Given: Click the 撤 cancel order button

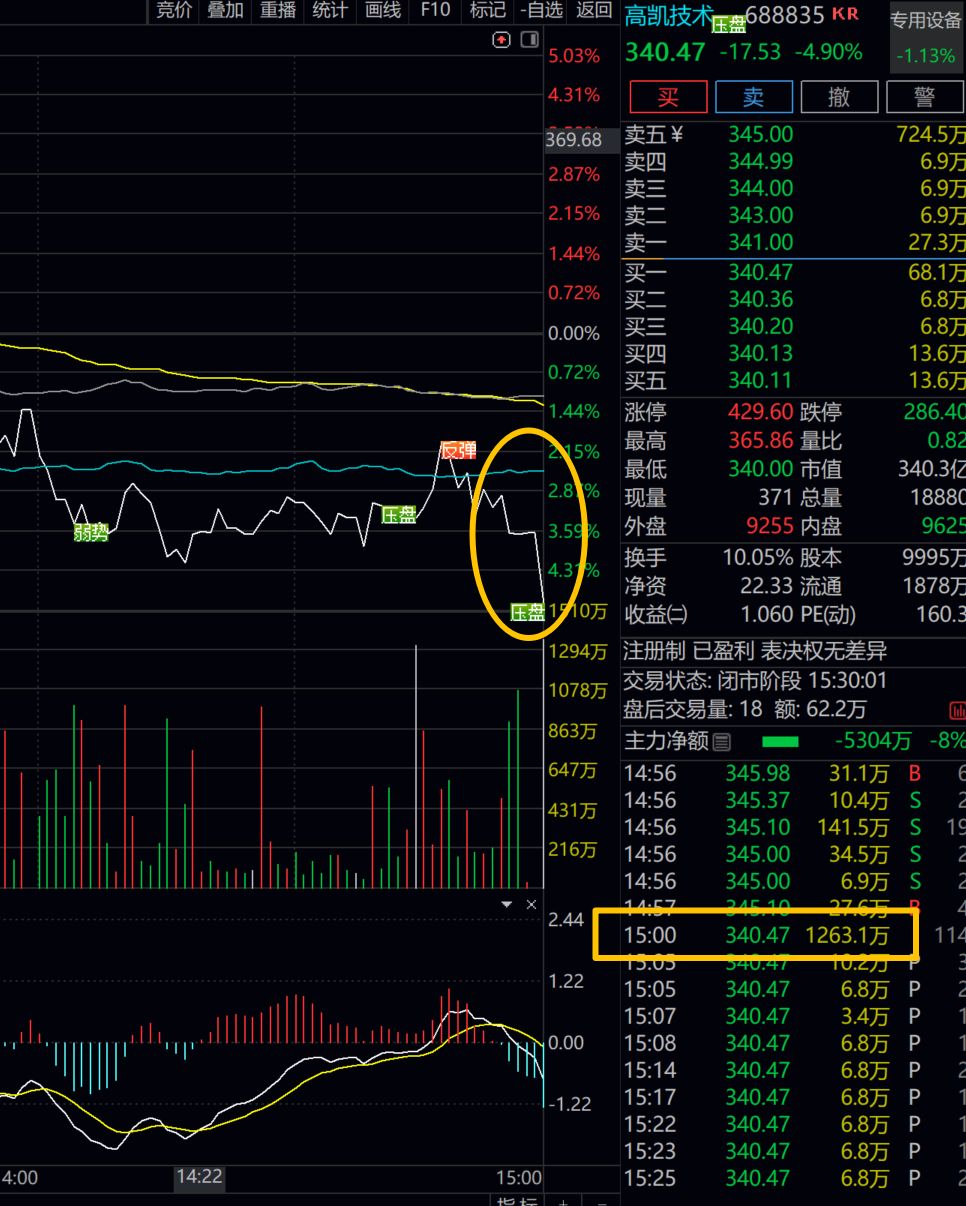Looking at the screenshot, I should coord(840,97).
